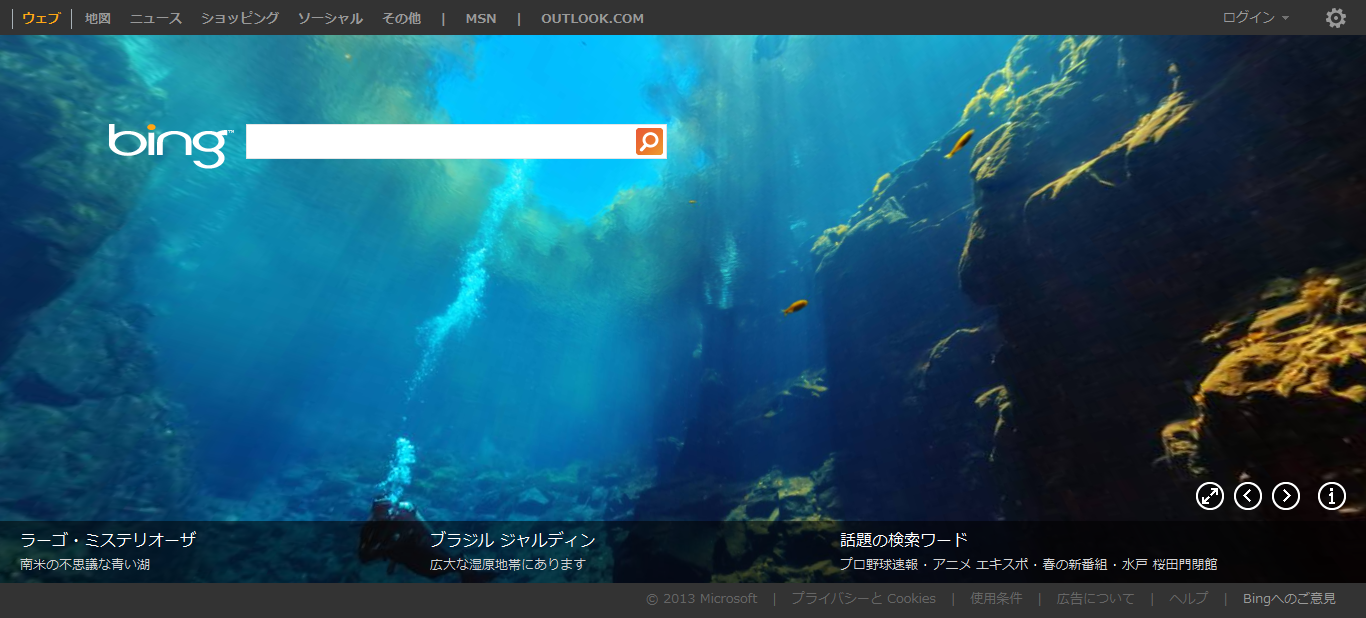Show image info via the i icon

click(1331, 496)
